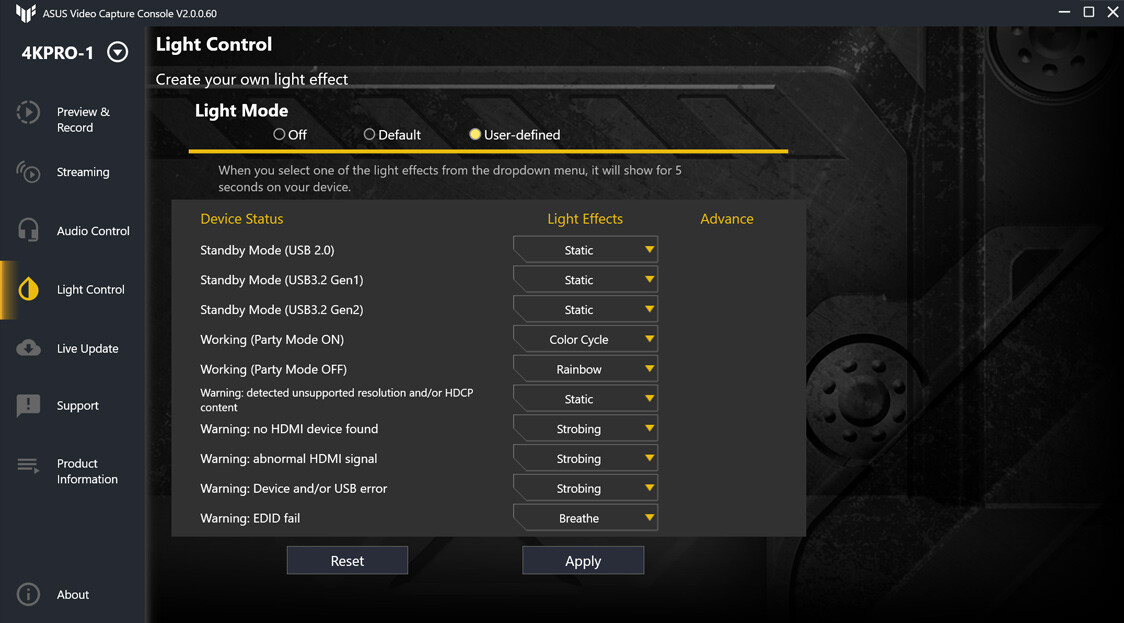Open Standby Mode (USB 2.0) light effect dropdown
This screenshot has width=1124, height=623.
pos(585,250)
